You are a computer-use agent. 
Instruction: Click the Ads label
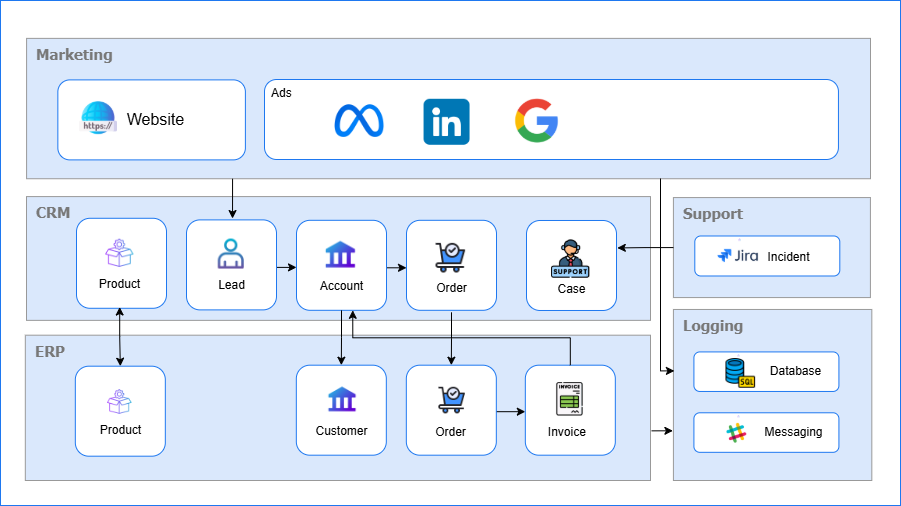tap(281, 92)
